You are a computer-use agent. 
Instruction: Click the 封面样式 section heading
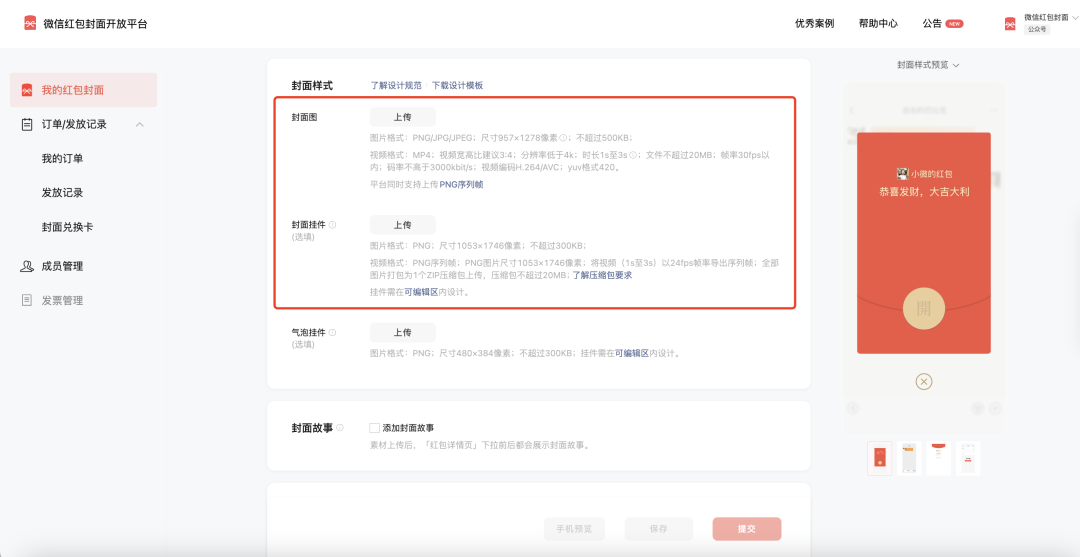pyautogui.click(x=312, y=85)
